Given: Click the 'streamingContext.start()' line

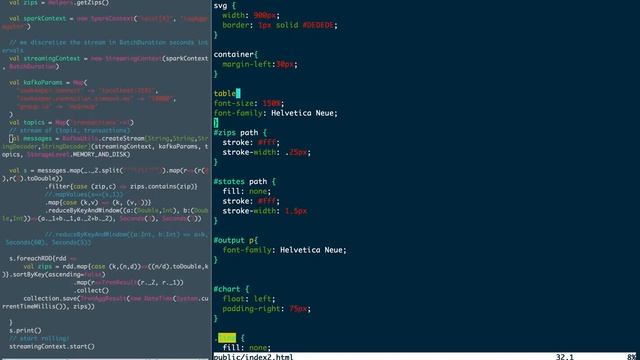Looking at the screenshot, I should click(52, 347).
